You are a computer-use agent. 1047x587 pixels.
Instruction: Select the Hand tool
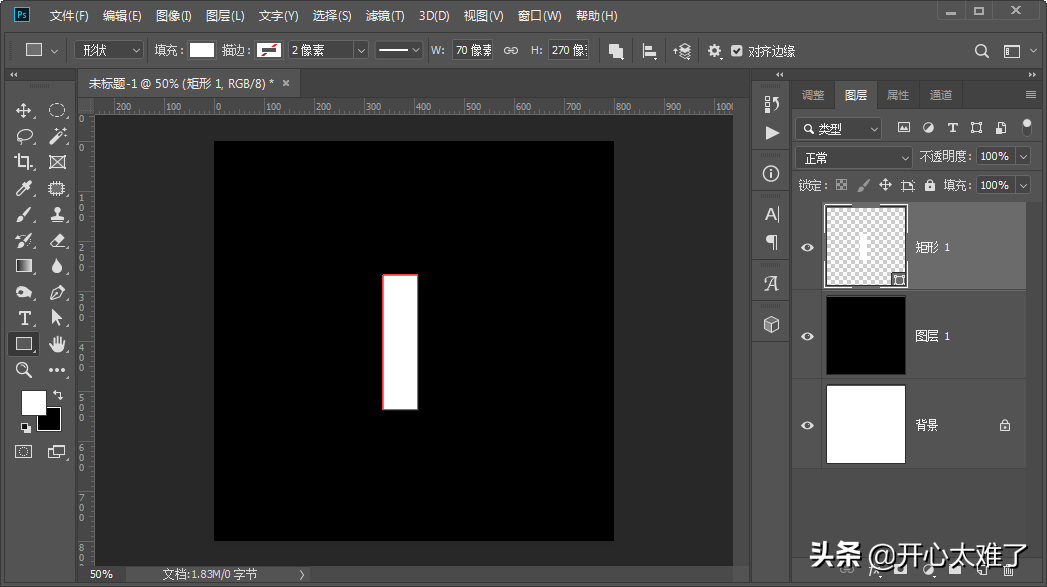pyautogui.click(x=57, y=344)
